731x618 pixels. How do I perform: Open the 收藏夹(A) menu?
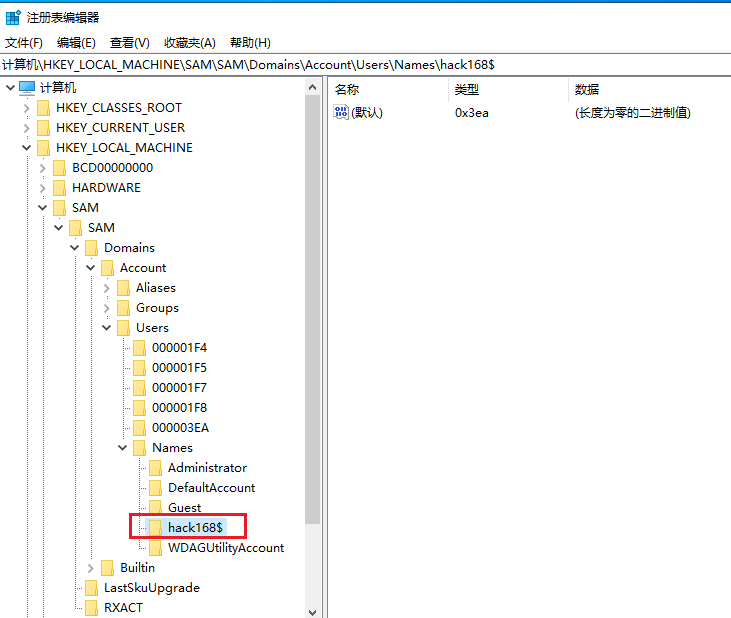click(189, 42)
